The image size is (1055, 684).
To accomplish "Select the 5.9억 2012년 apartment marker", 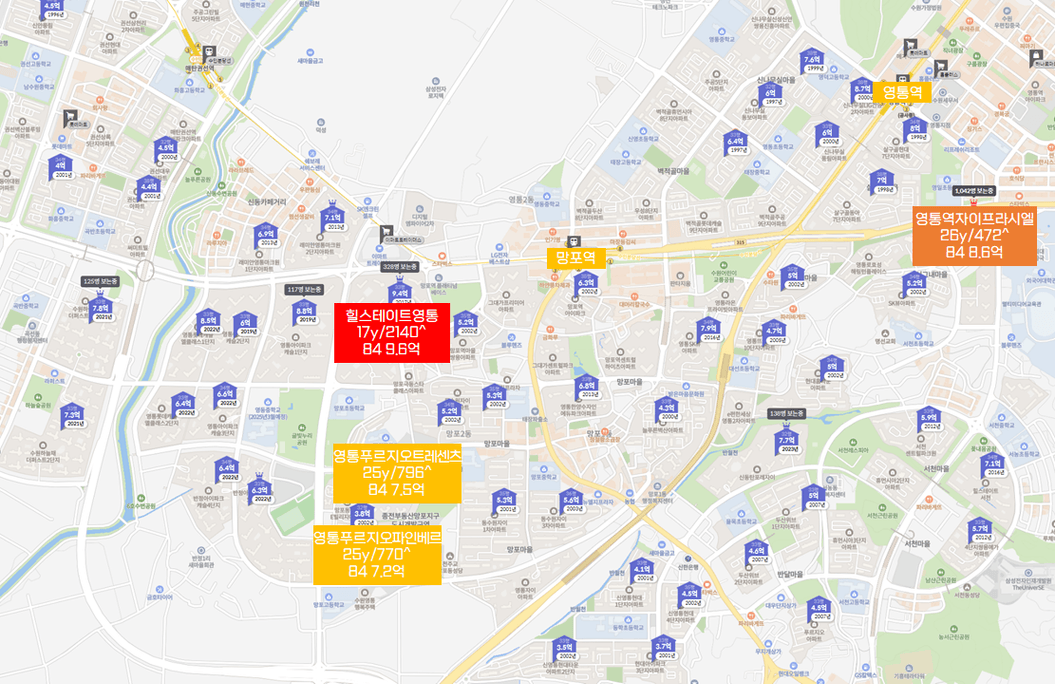I will coord(930,420).
